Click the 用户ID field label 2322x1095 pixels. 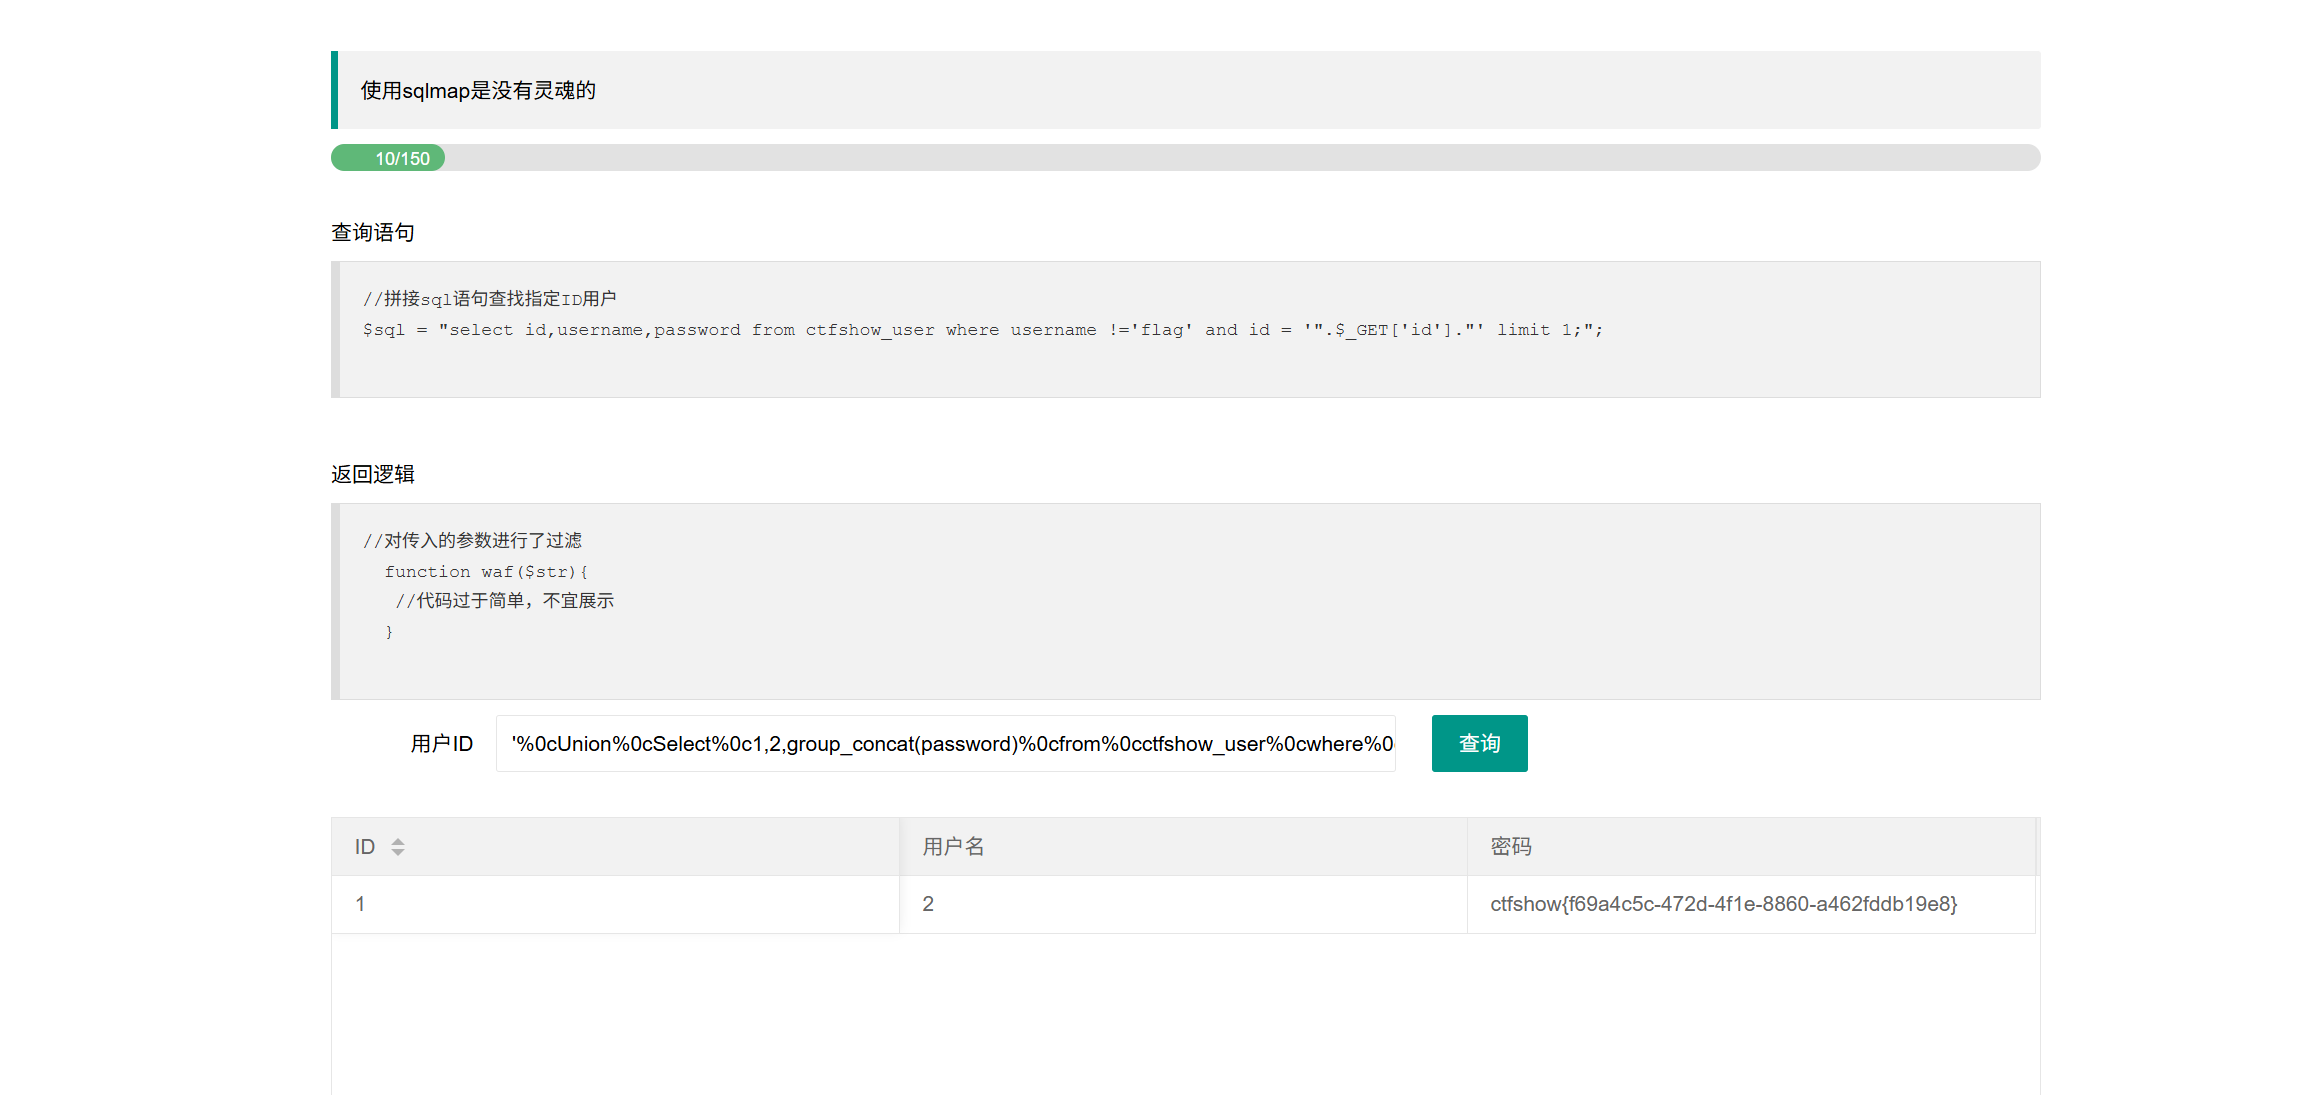point(441,744)
